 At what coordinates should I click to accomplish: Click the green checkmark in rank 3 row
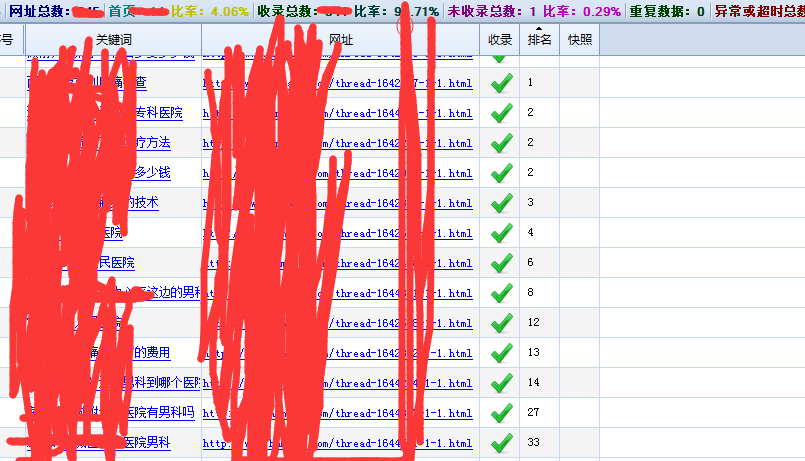[x=501, y=203]
